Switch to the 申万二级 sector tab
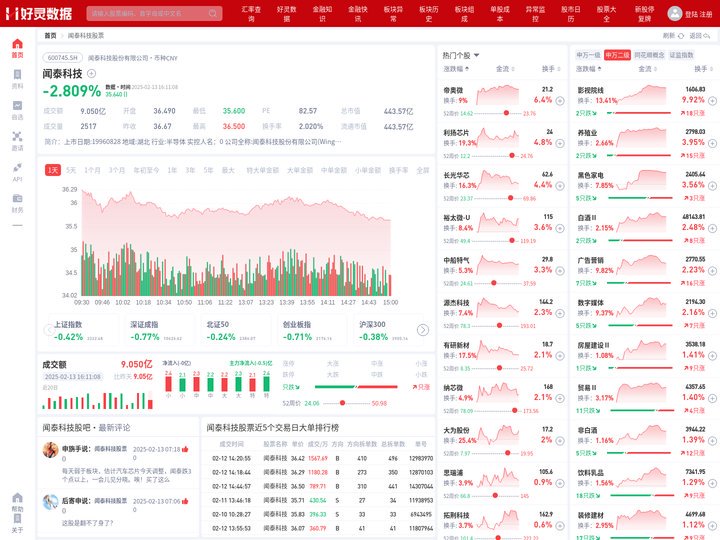 coord(617,55)
